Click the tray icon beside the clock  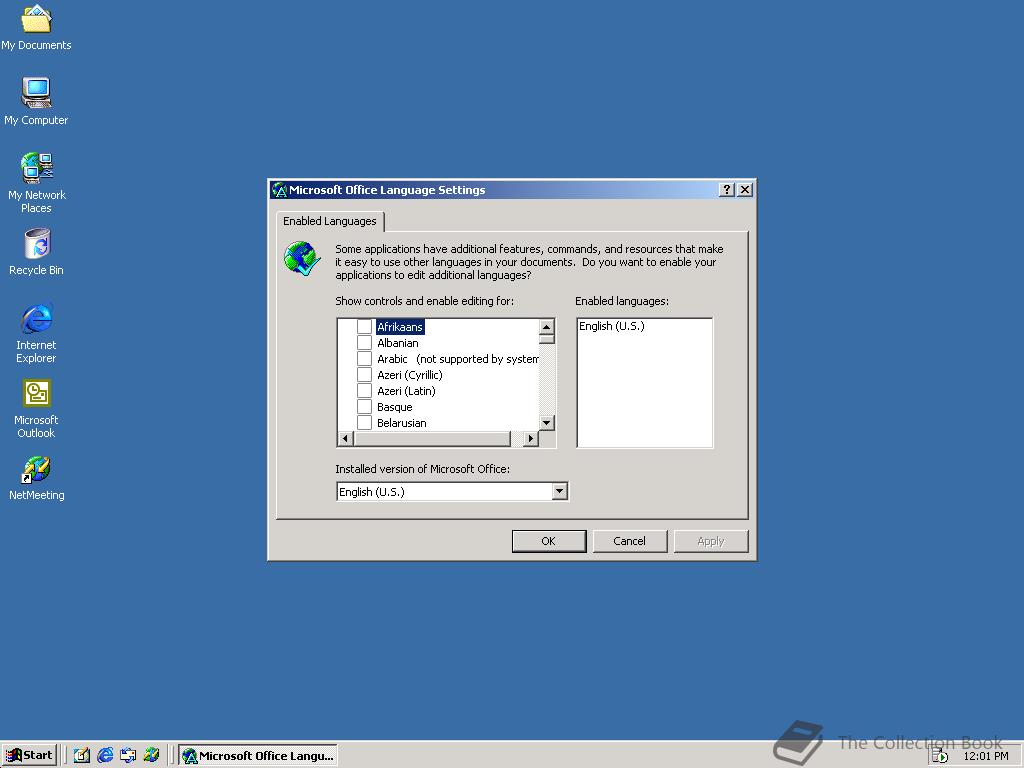point(939,756)
